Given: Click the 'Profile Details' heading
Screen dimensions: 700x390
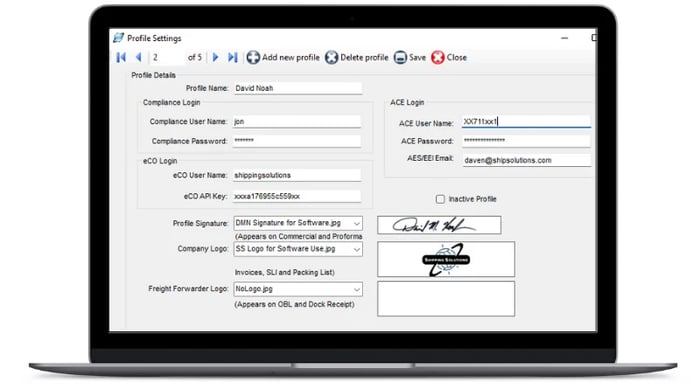Looking at the screenshot, I should coord(153,75).
